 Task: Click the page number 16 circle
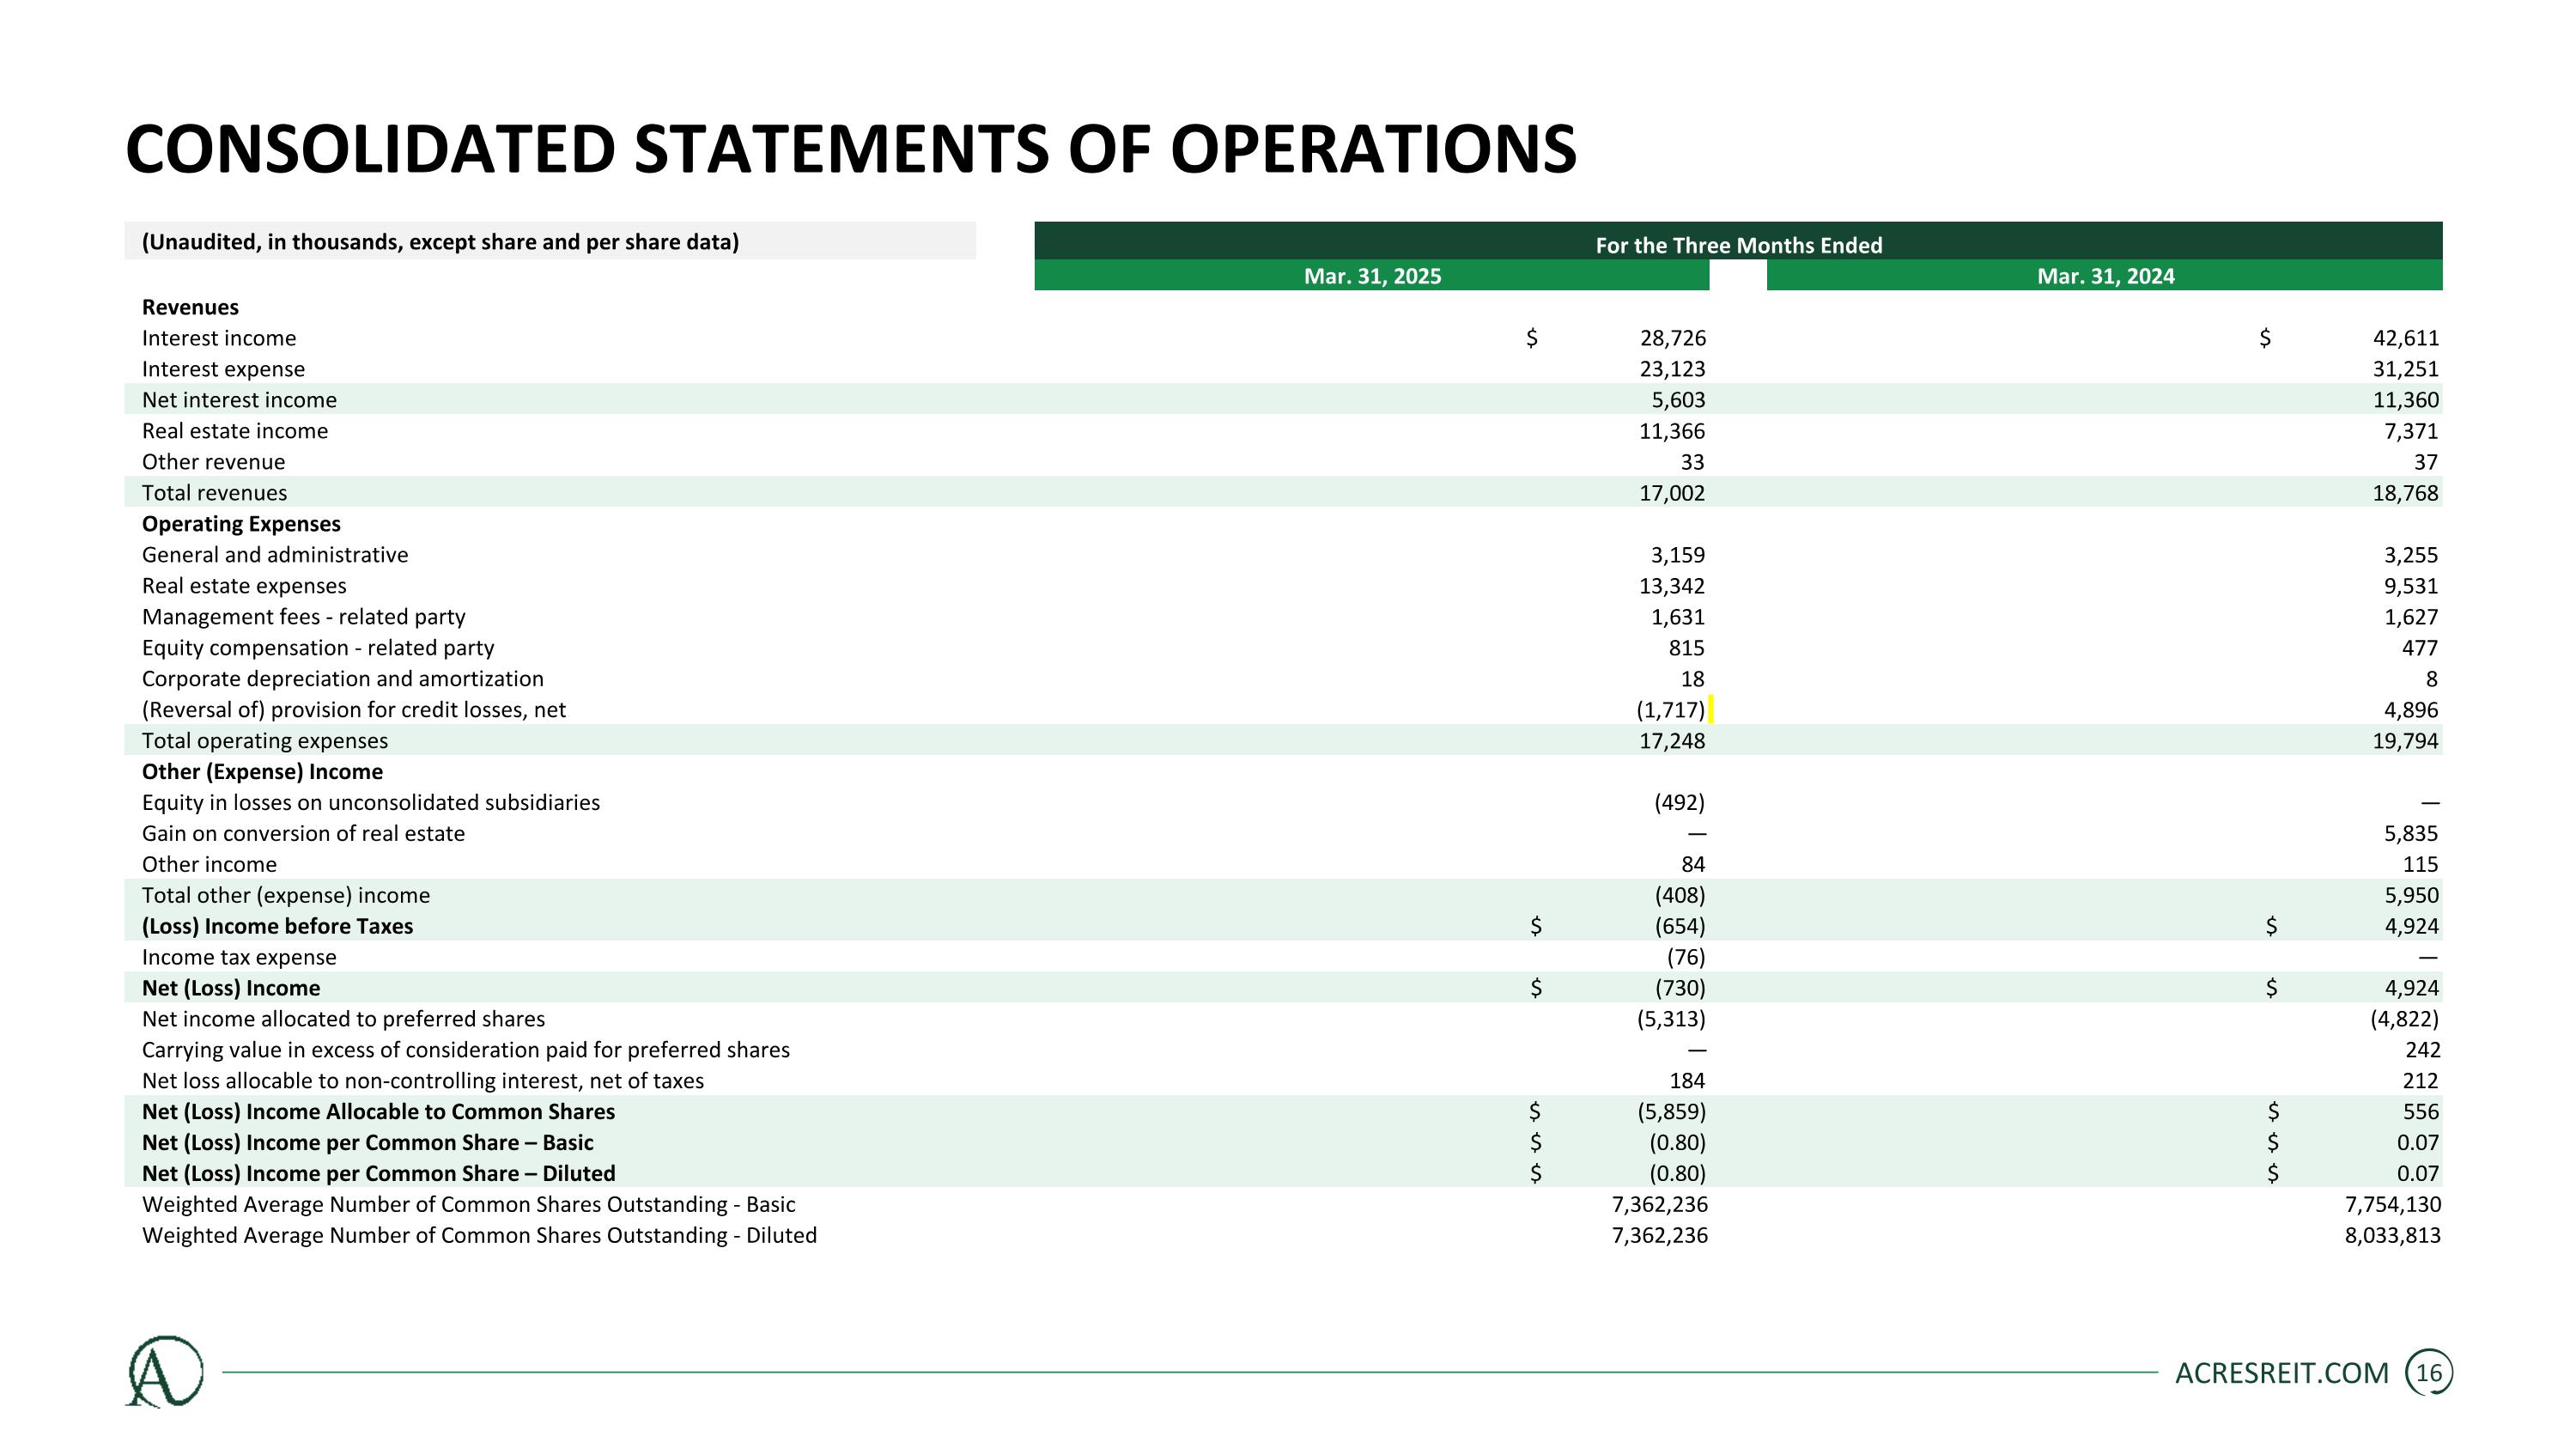click(x=2429, y=1373)
